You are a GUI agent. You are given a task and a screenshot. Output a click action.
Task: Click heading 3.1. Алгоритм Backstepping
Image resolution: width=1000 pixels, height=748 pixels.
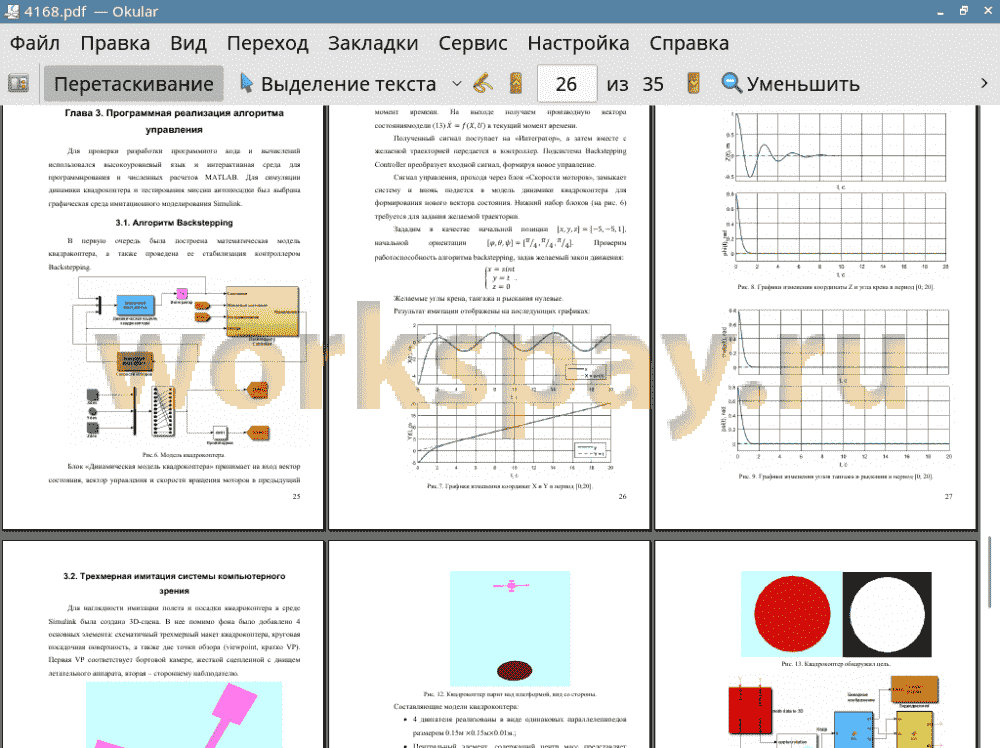(x=174, y=223)
